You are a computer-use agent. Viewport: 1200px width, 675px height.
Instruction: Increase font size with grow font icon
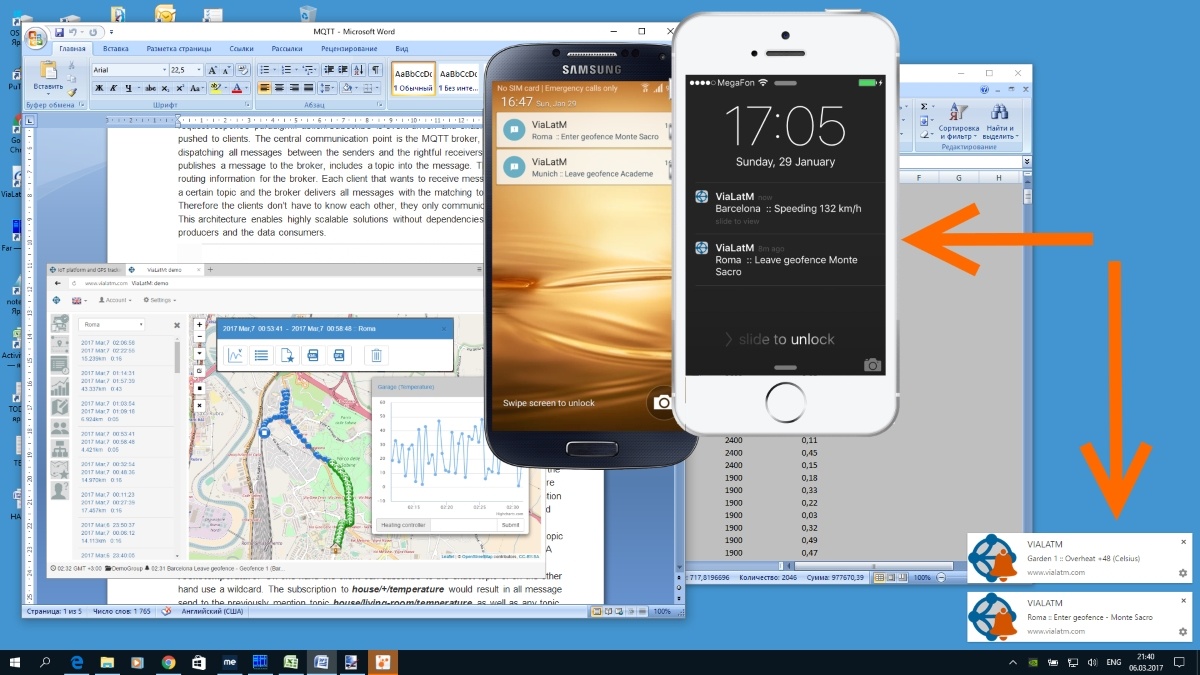(212, 70)
